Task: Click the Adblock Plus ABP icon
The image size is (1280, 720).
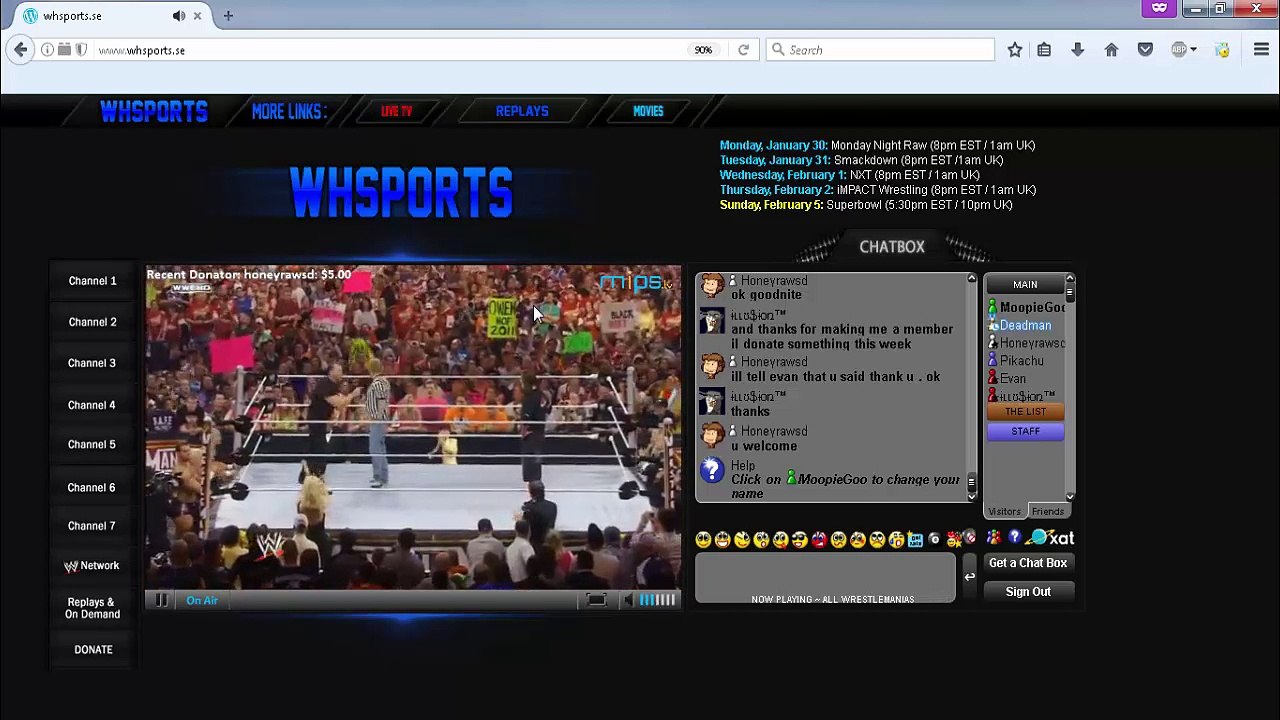Action: point(1179,50)
